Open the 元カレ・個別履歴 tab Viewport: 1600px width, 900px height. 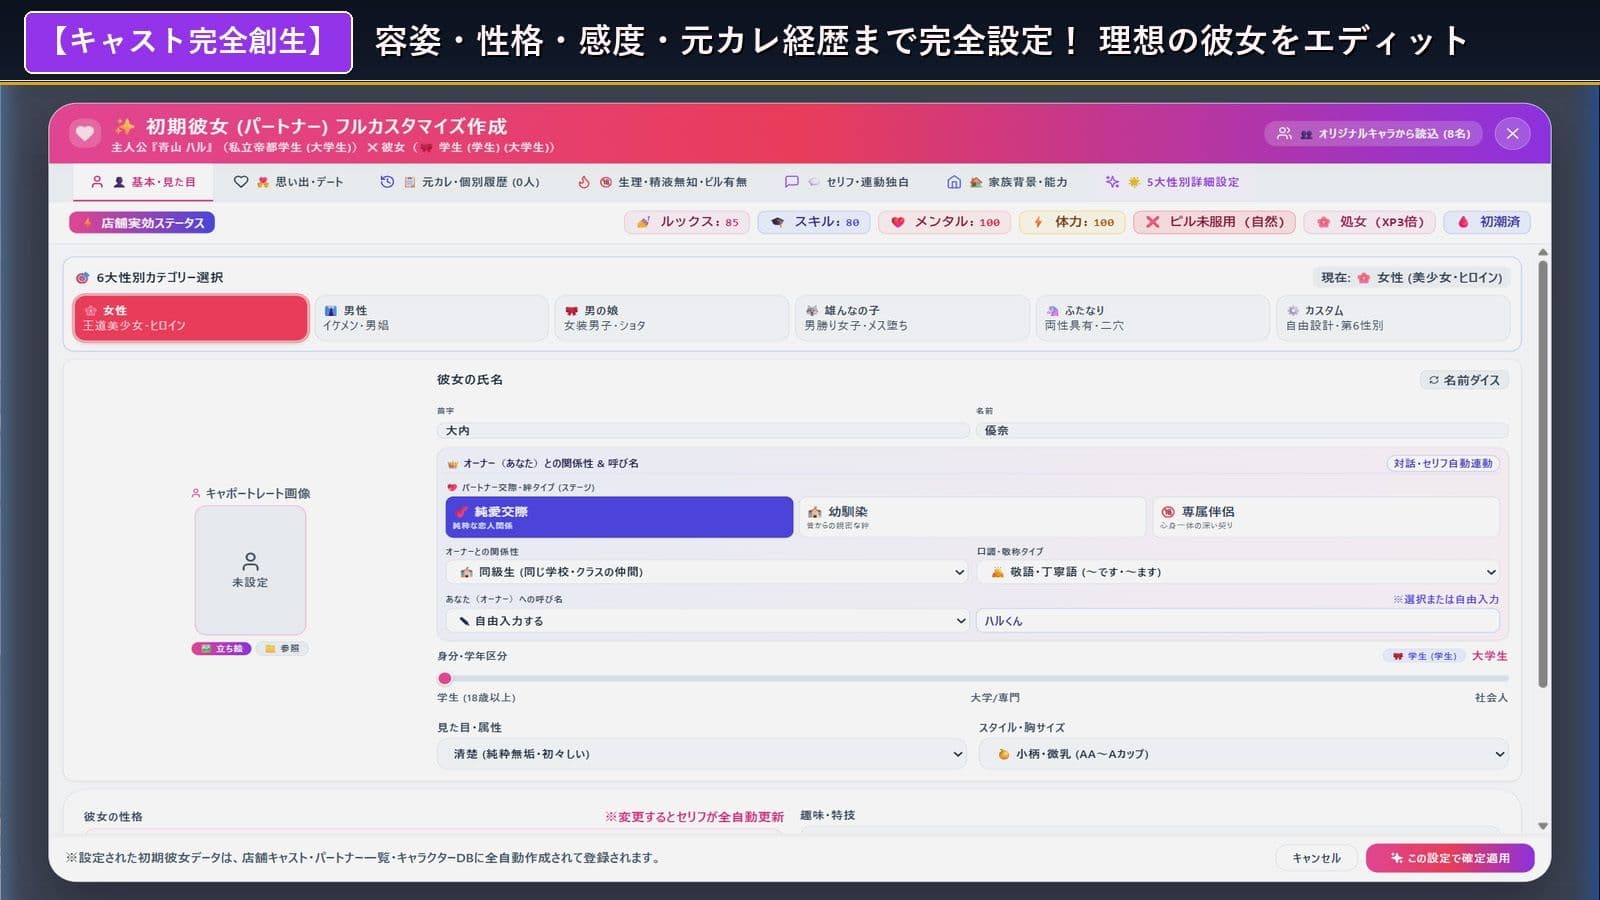pos(460,182)
